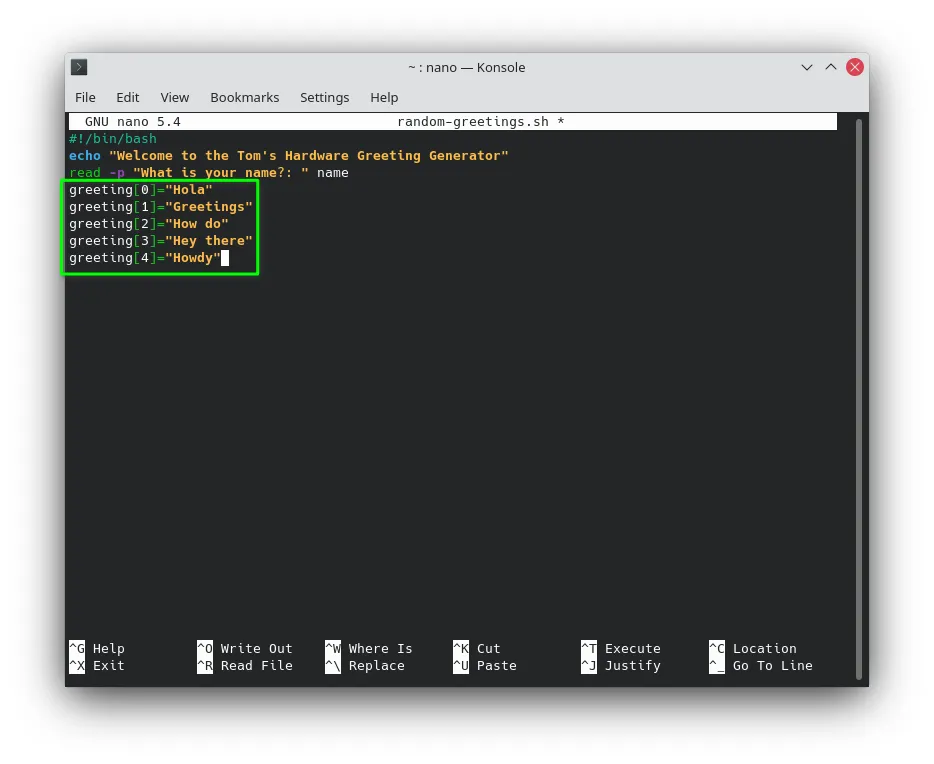Viewport: 934px width, 764px height.
Task: Click the ^\ Replace shortcut label
Action: (x=365, y=666)
